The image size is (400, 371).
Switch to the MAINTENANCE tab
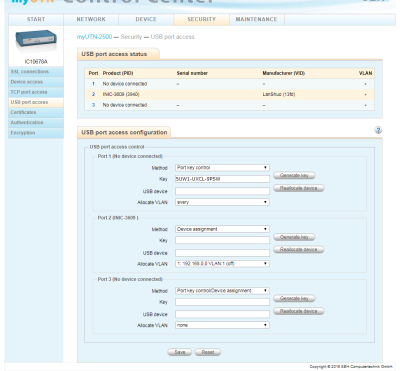click(x=256, y=19)
